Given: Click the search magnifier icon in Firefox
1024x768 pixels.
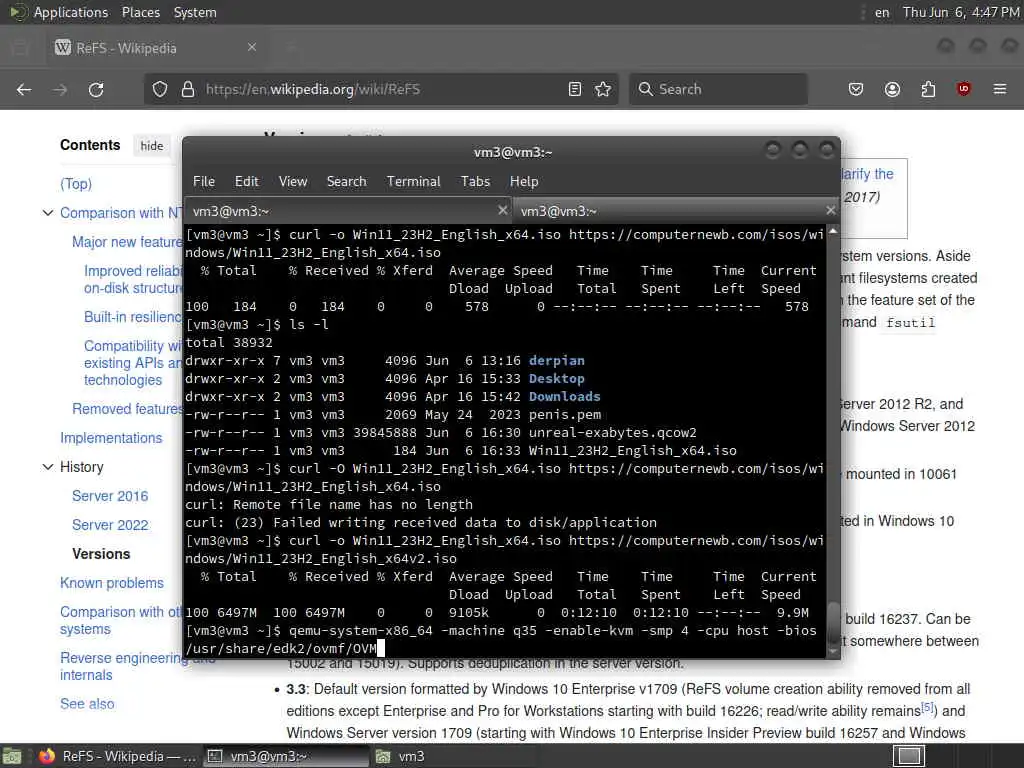Looking at the screenshot, I should pyautogui.click(x=645, y=89).
